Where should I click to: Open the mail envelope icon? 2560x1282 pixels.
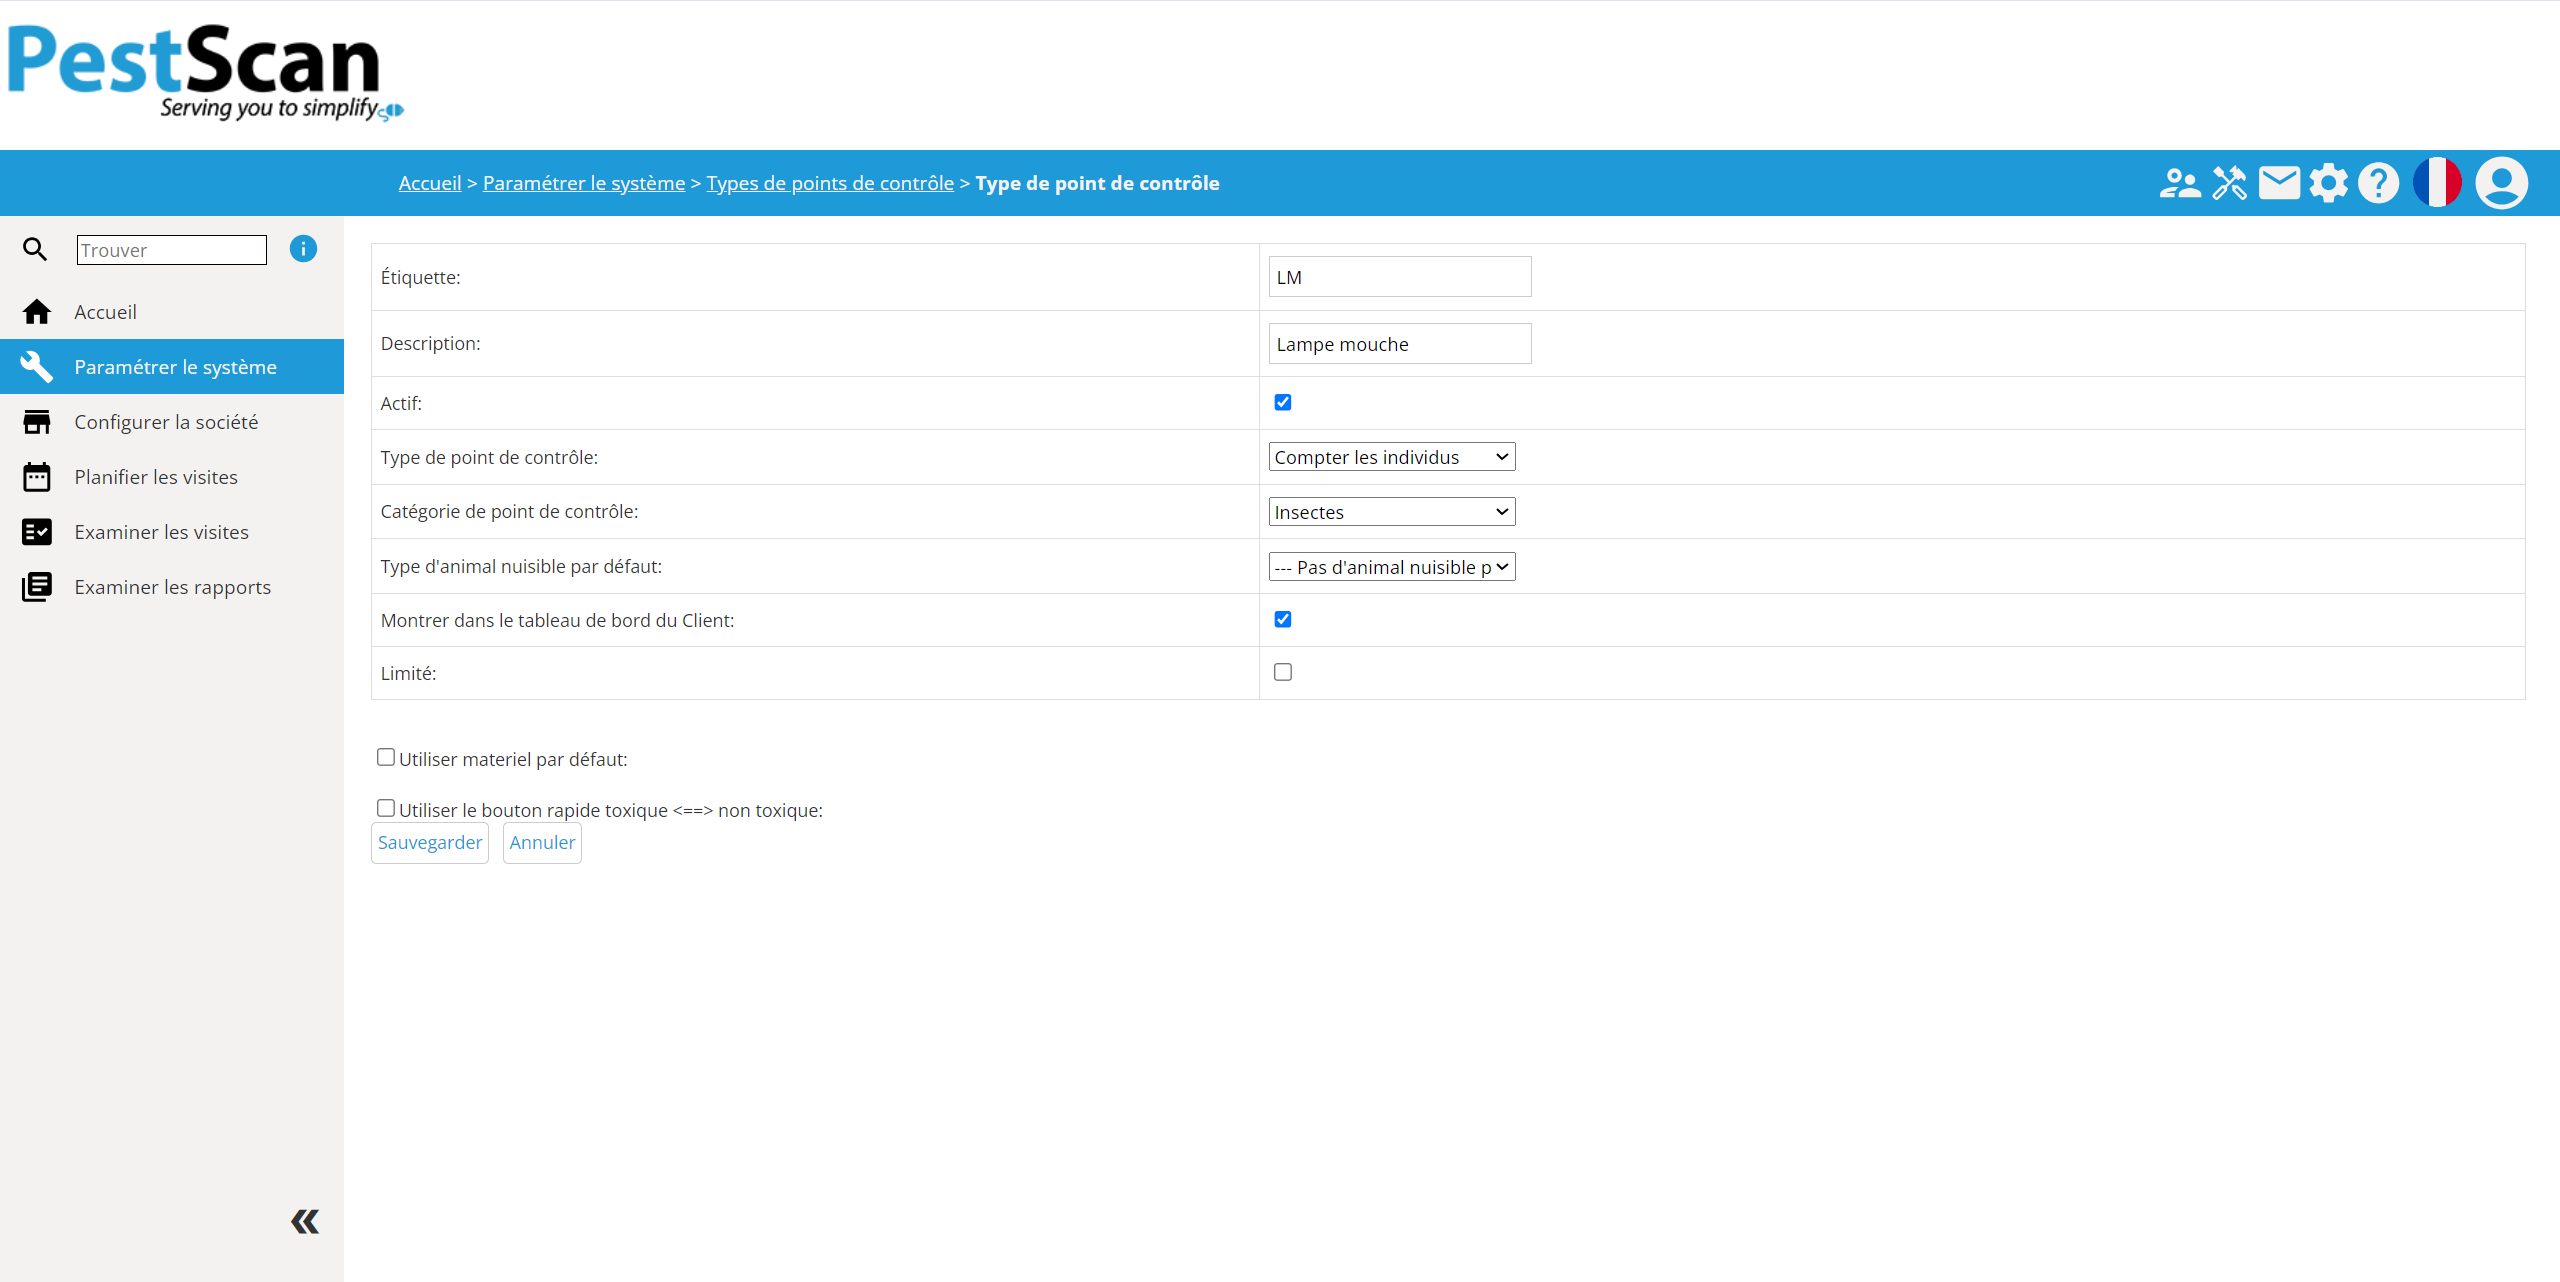coord(2279,184)
